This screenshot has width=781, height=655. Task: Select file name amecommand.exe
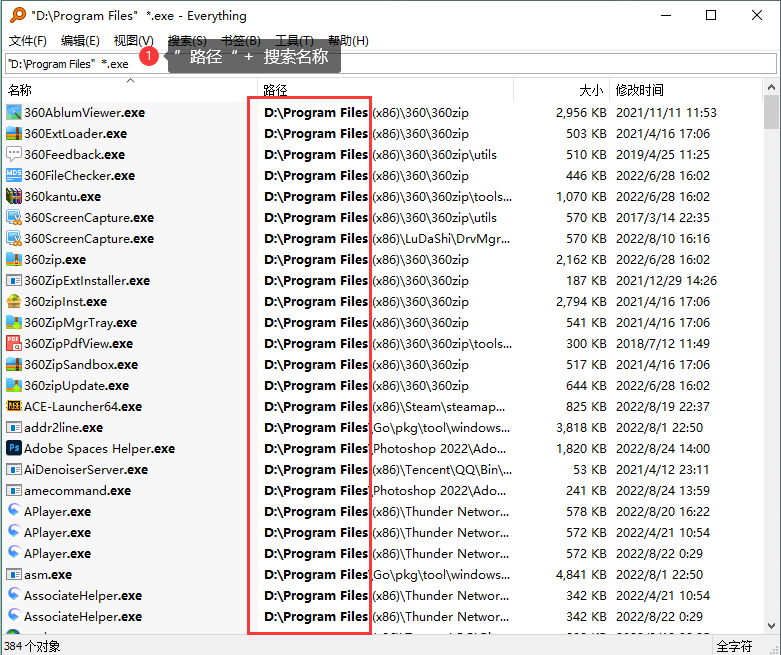[x=78, y=491]
